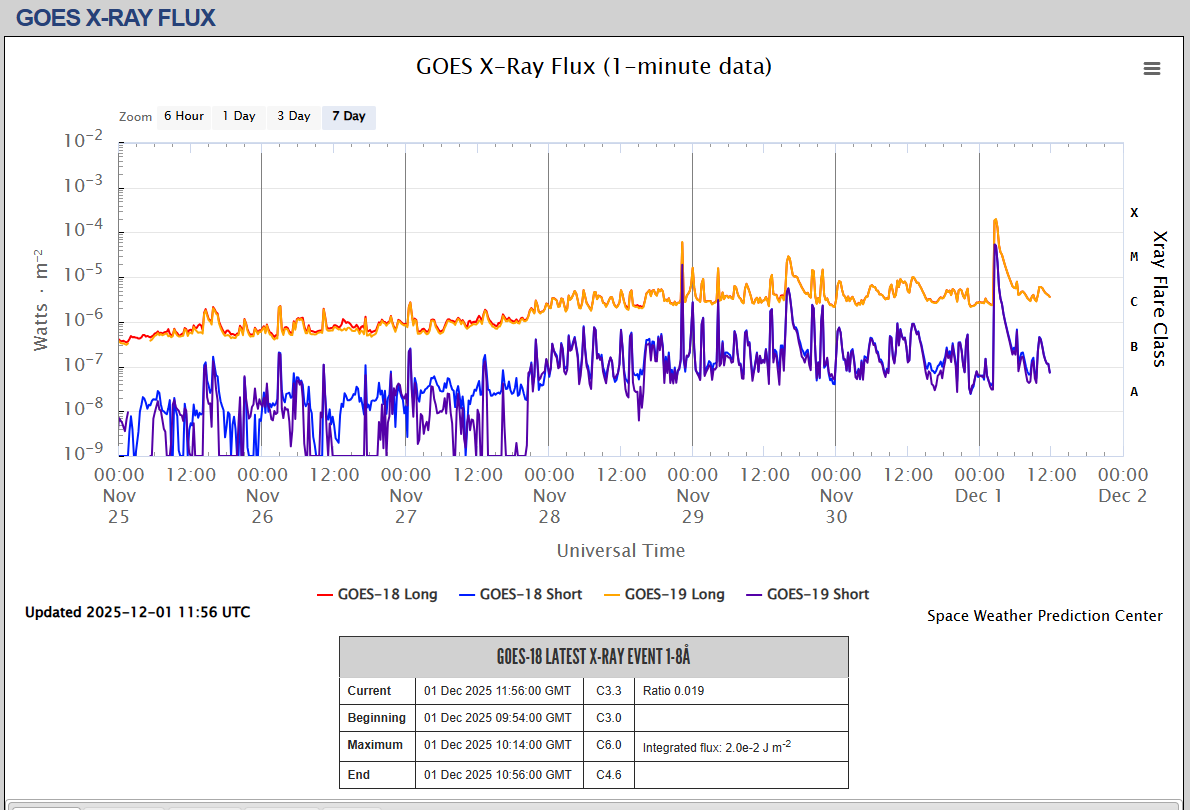Click the GOES-18 Latest X-Ray Event table header
Image resolution: width=1190 pixels, height=810 pixels.
click(593, 657)
